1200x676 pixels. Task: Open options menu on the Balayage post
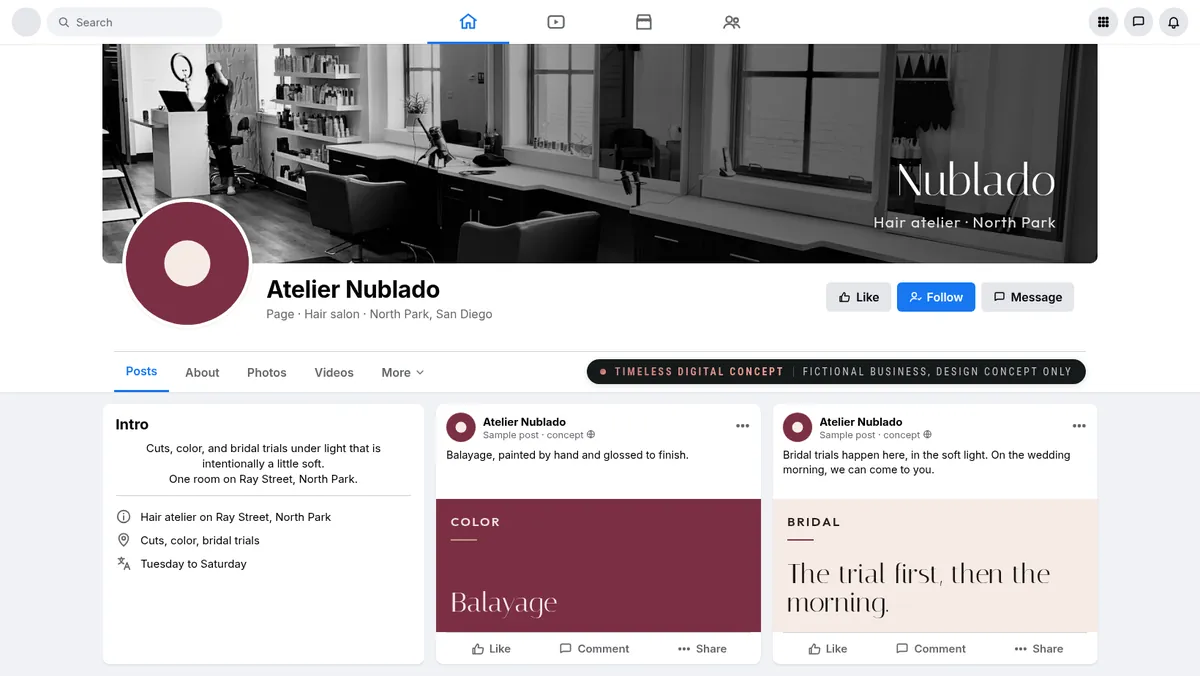[742, 426]
